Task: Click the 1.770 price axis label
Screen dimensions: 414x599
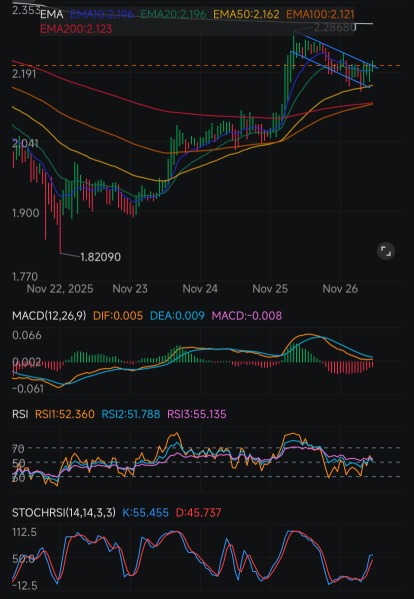Action: click(x=25, y=276)
